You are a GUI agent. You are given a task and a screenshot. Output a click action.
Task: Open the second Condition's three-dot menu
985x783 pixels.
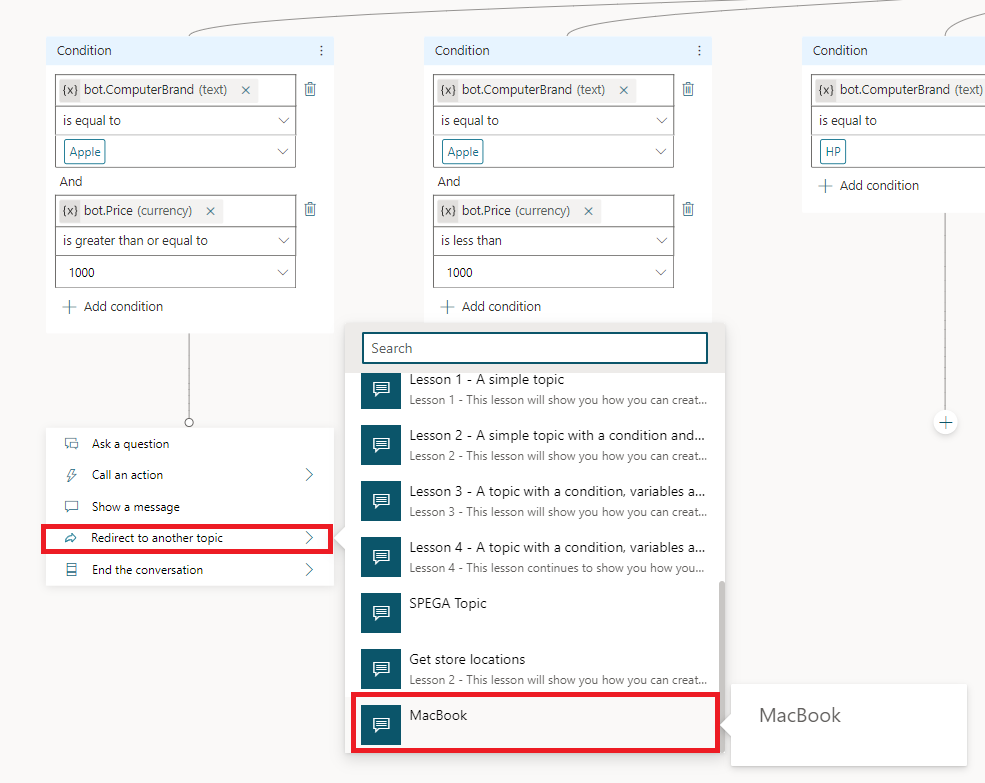tap(699, 51)
